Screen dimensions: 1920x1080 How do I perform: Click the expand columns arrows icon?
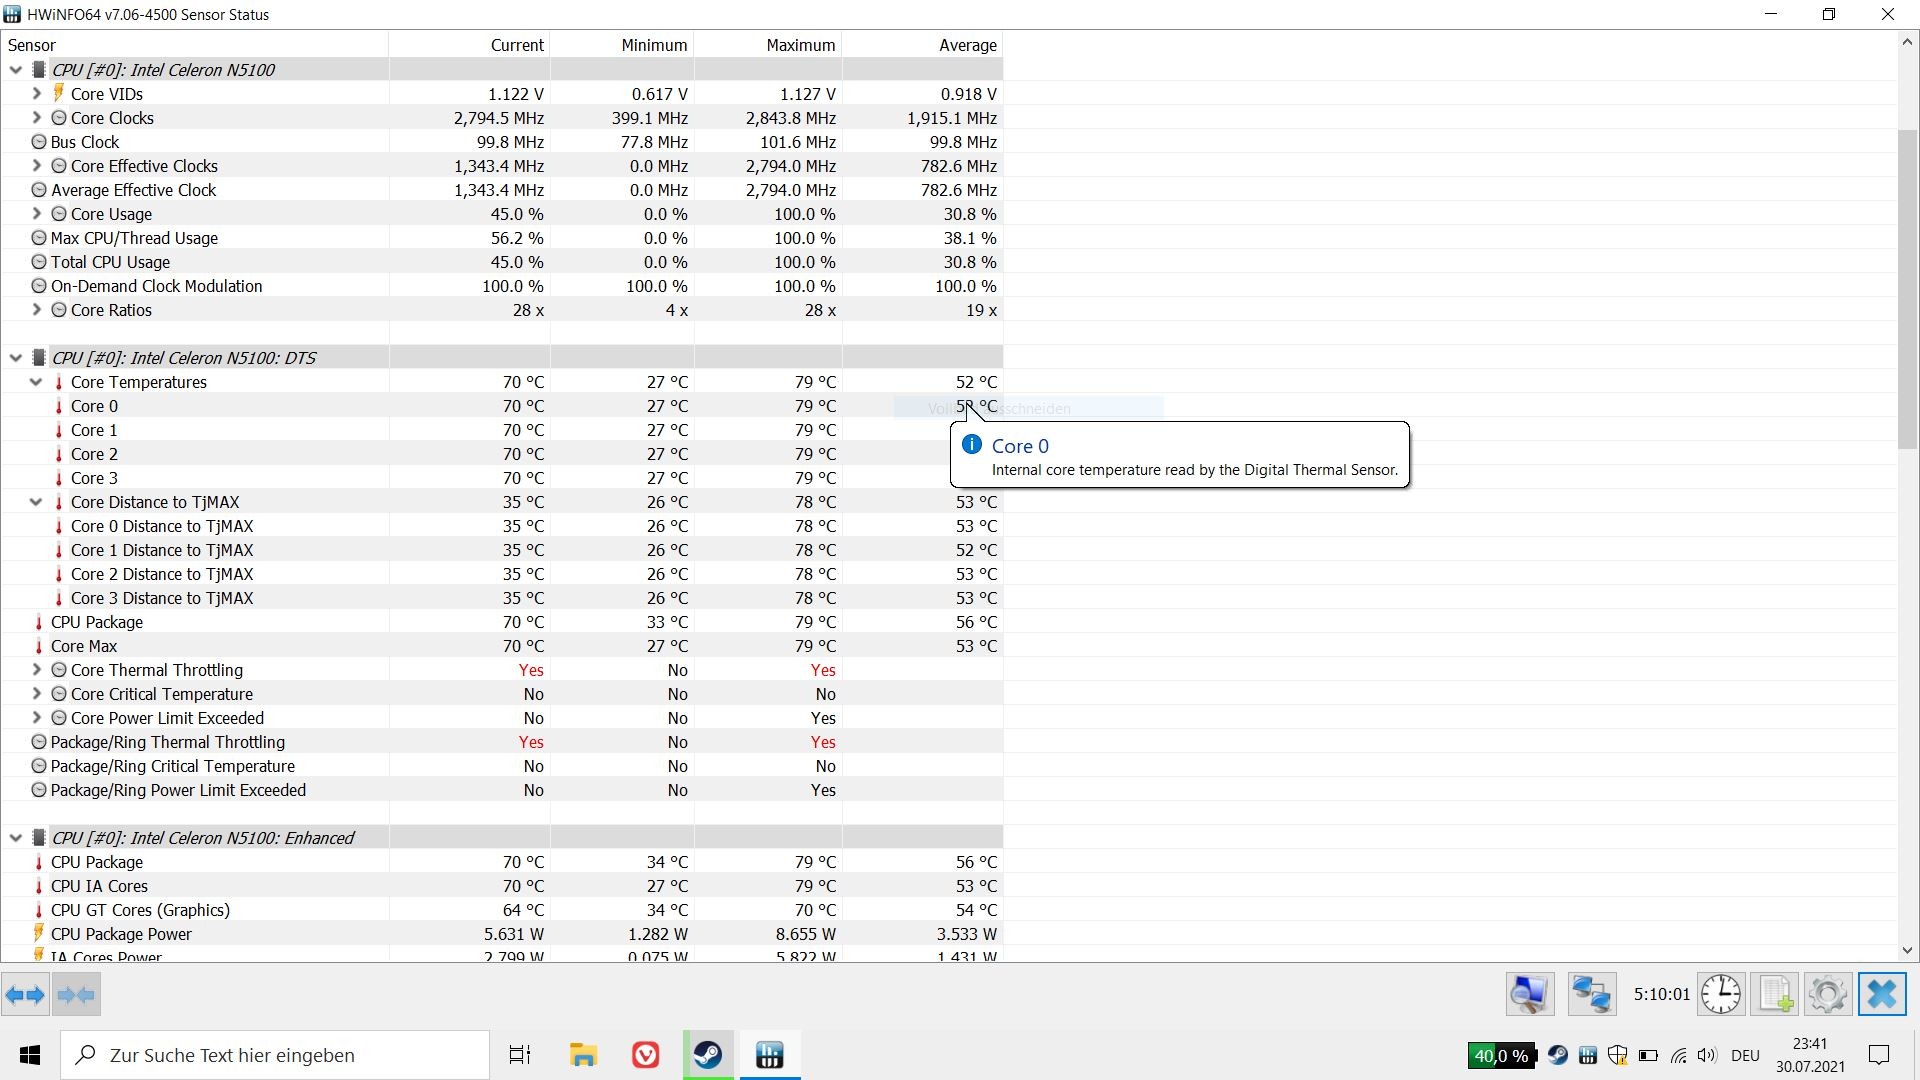coord(25,995)
